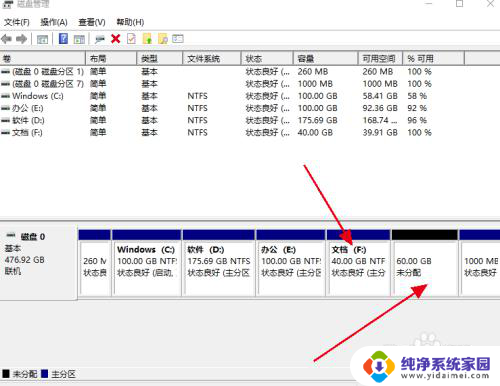Viewport: 500px width, 386px height.
Task: Select the 60.00 GB 未分配 unallocated block
Action: click(425, 263)
